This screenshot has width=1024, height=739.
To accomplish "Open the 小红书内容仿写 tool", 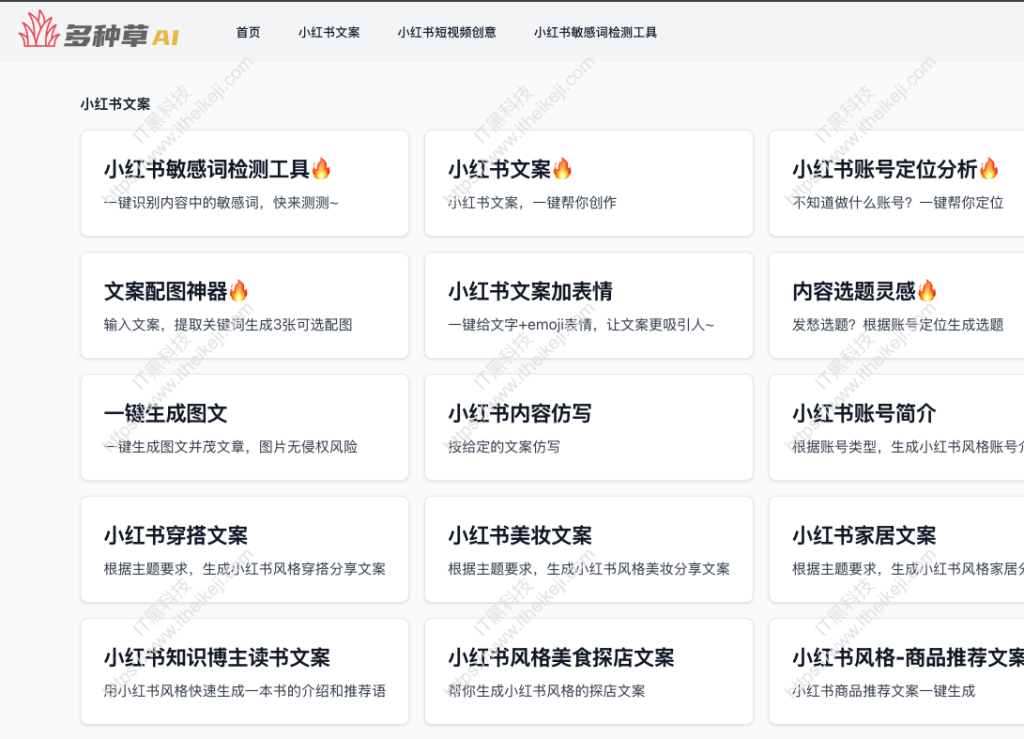I will pyautogui.click(x=588, y=427).
